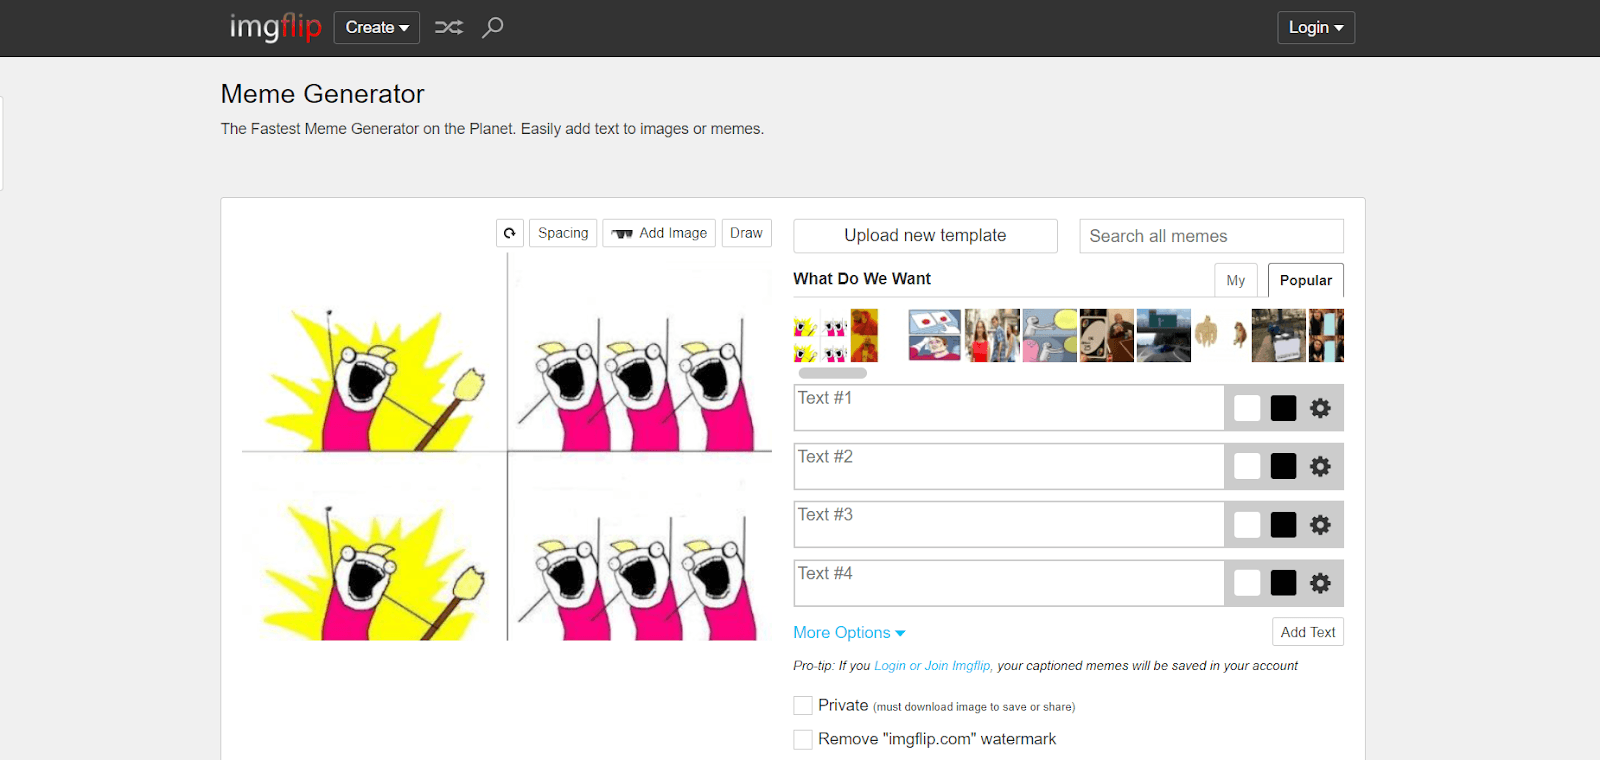1600x760 pixels.
Task: Click the meme preview canvas image
Action: tap(507, 447)
